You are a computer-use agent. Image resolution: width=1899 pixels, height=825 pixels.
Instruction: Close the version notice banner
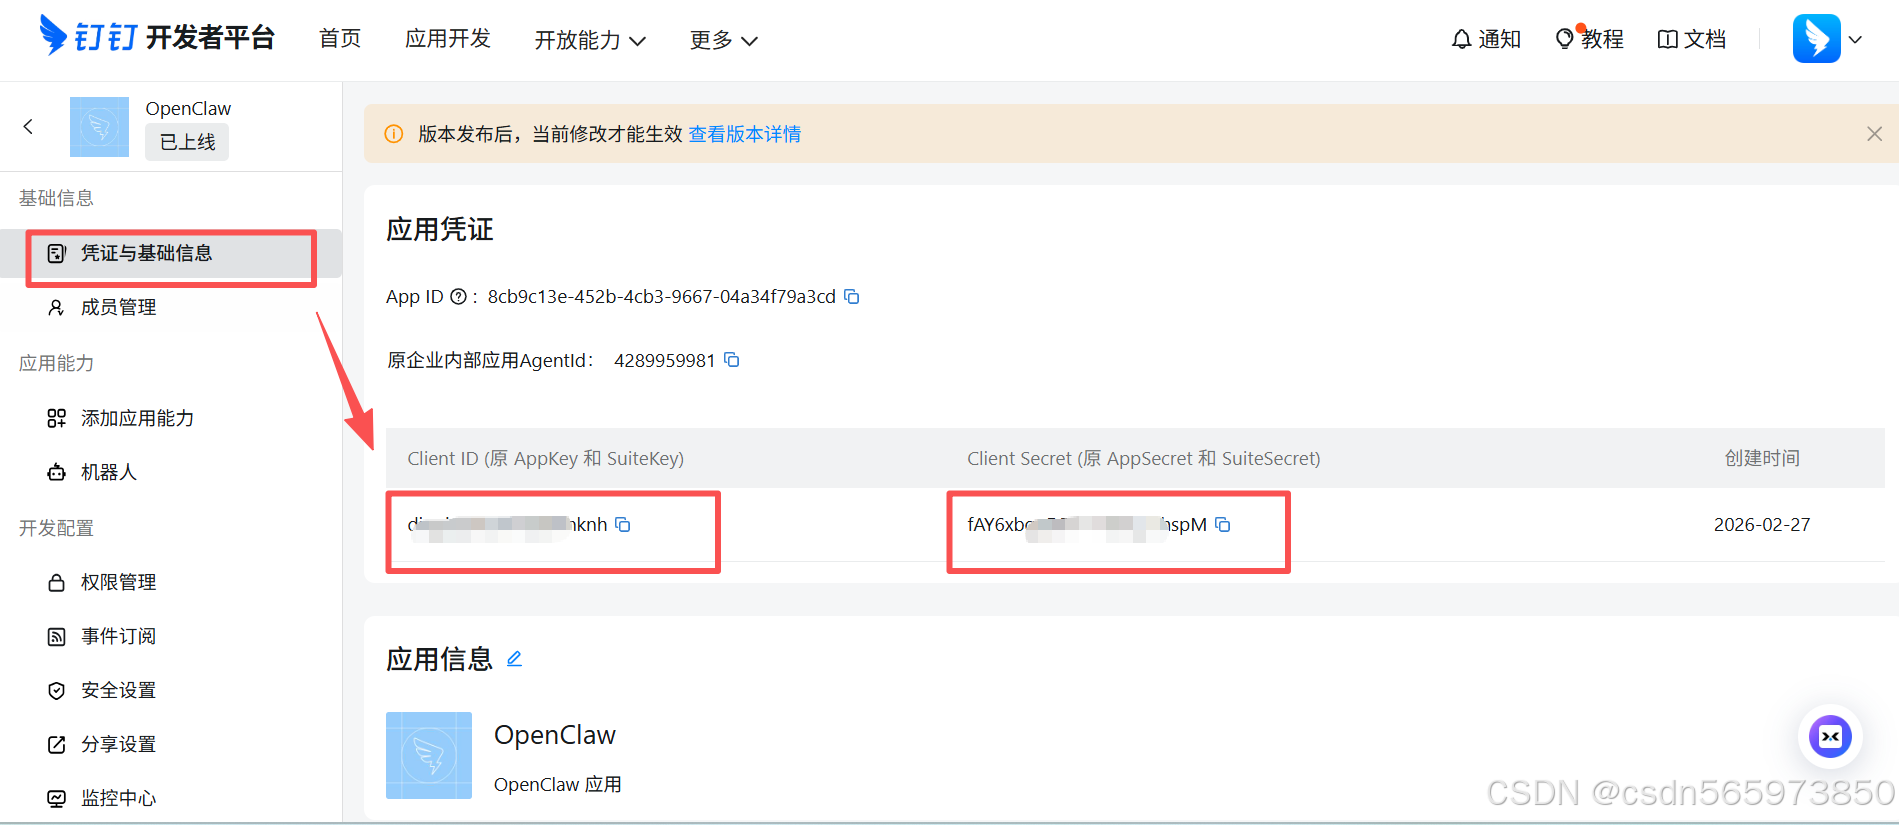click(x=1874, y=134)
